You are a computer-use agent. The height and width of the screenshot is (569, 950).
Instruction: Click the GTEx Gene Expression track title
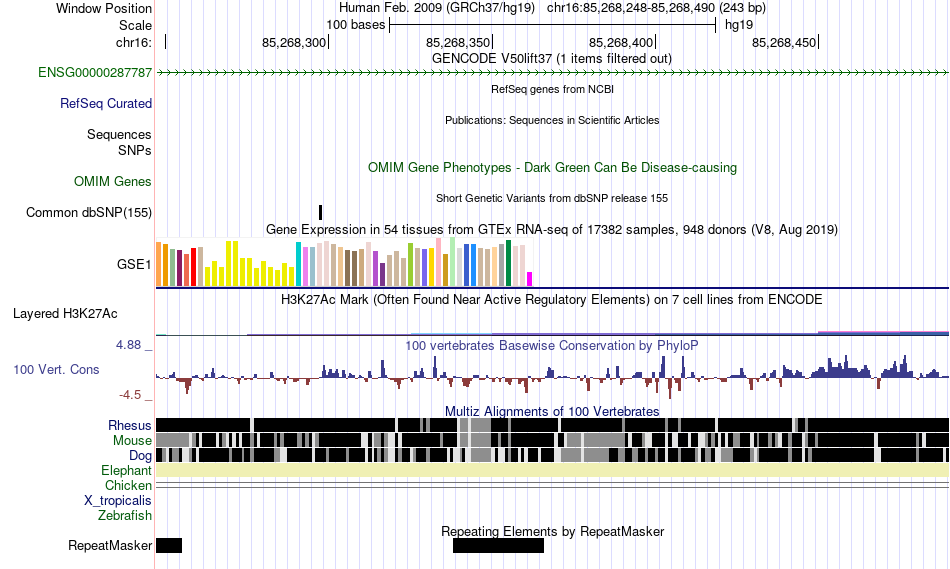552,230
